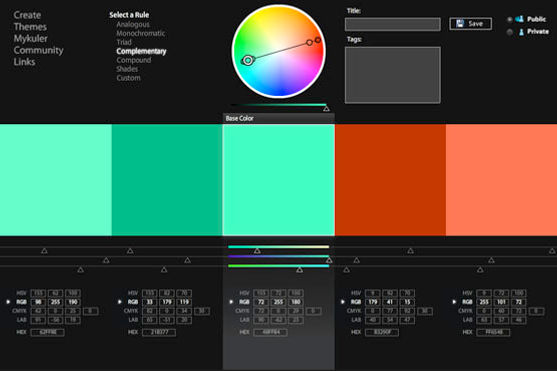Click the RGB field showing 119
Screen dimensions: 557x371
click(184, 302)
